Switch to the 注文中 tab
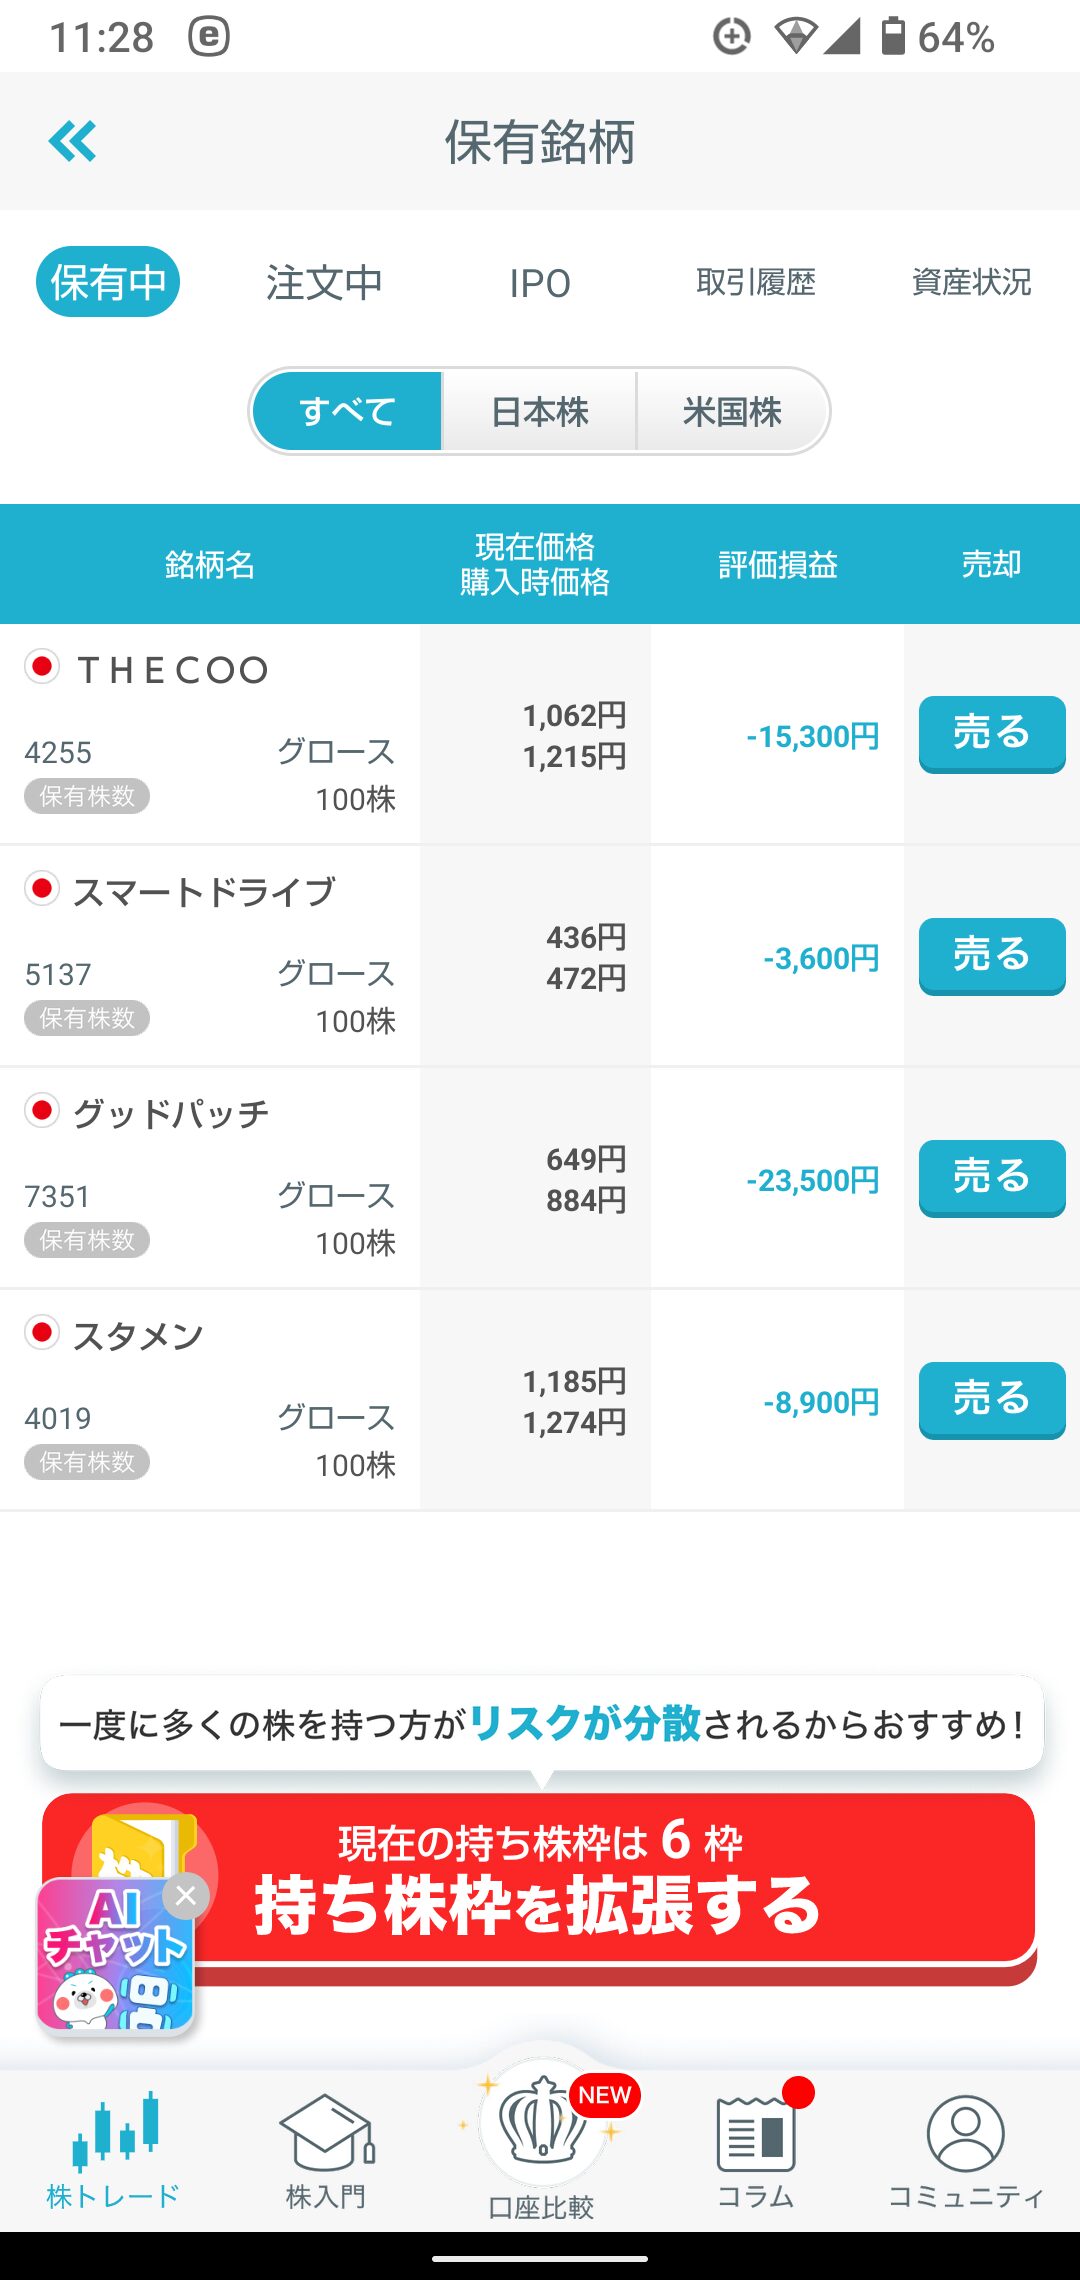This screenshot has width=1080, height=2280. point(324,283)
